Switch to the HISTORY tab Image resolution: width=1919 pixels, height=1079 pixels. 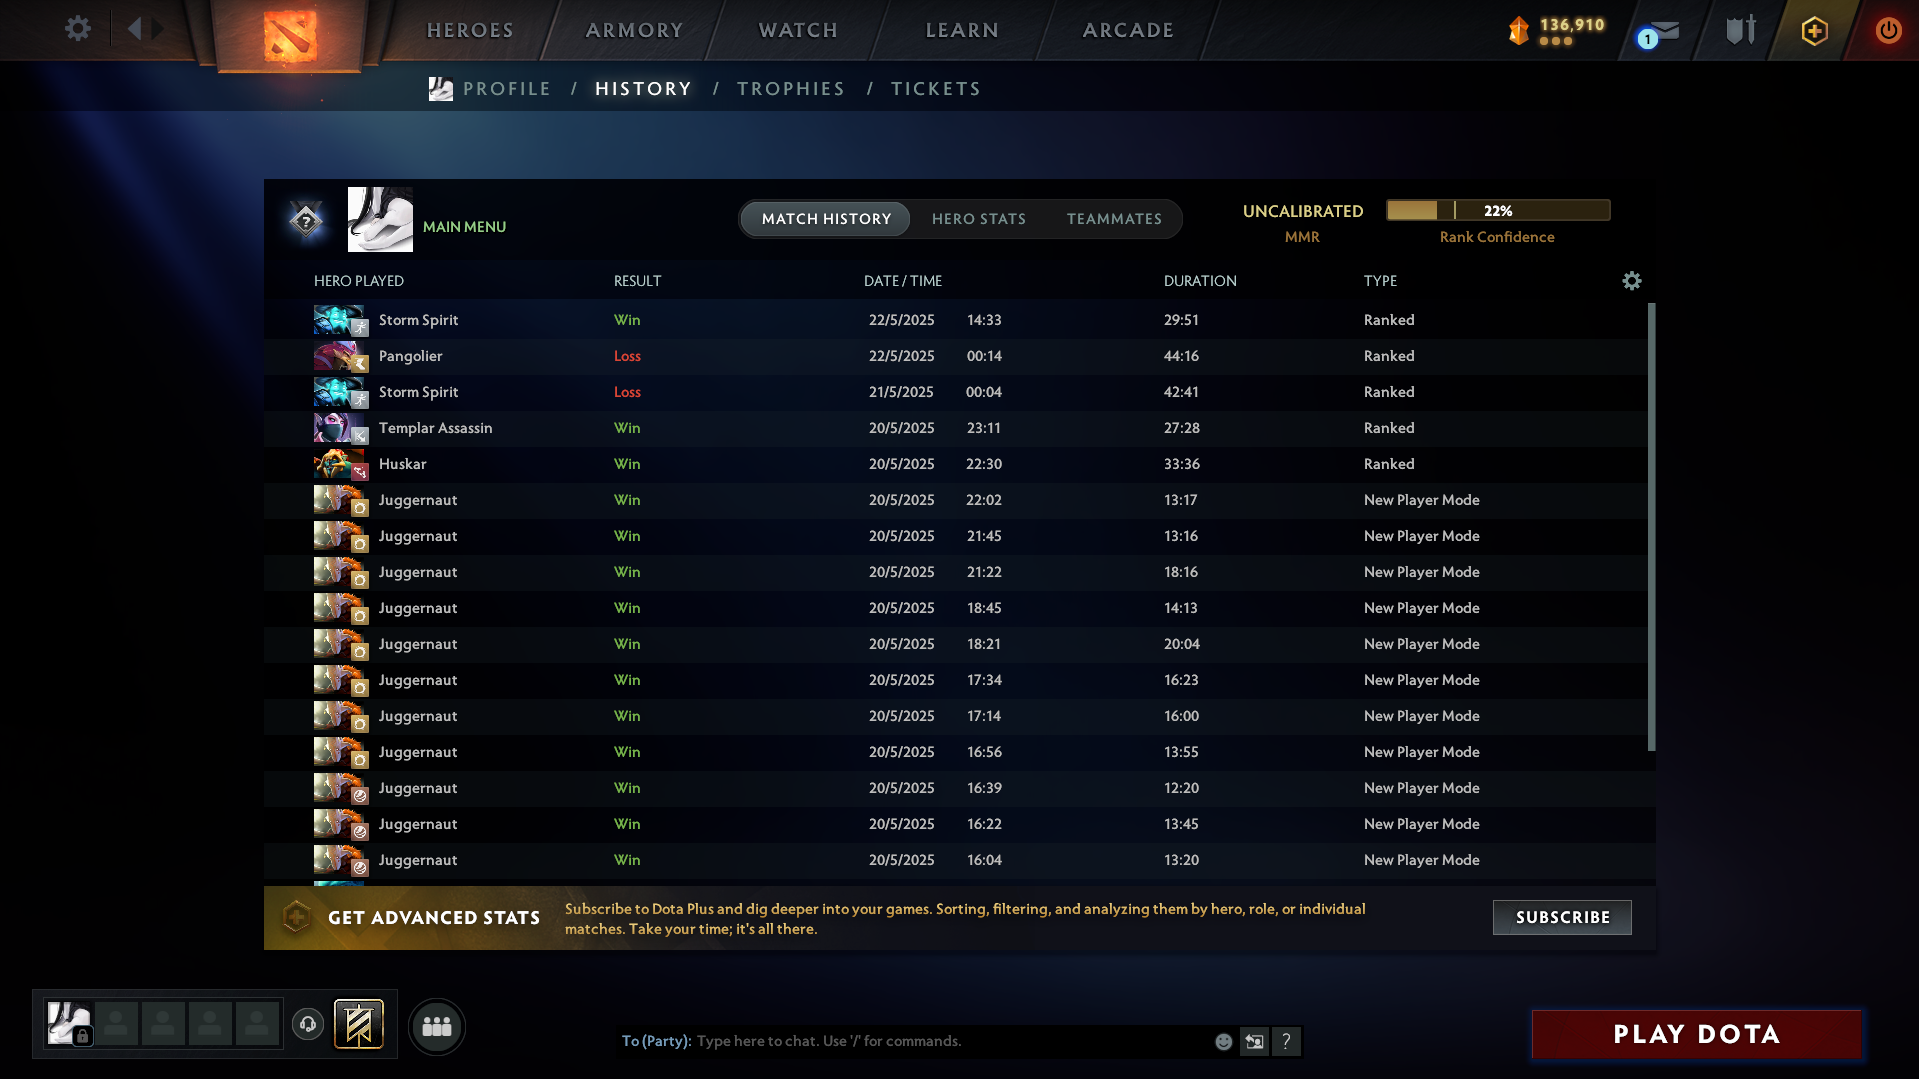(x=643, y=89)
